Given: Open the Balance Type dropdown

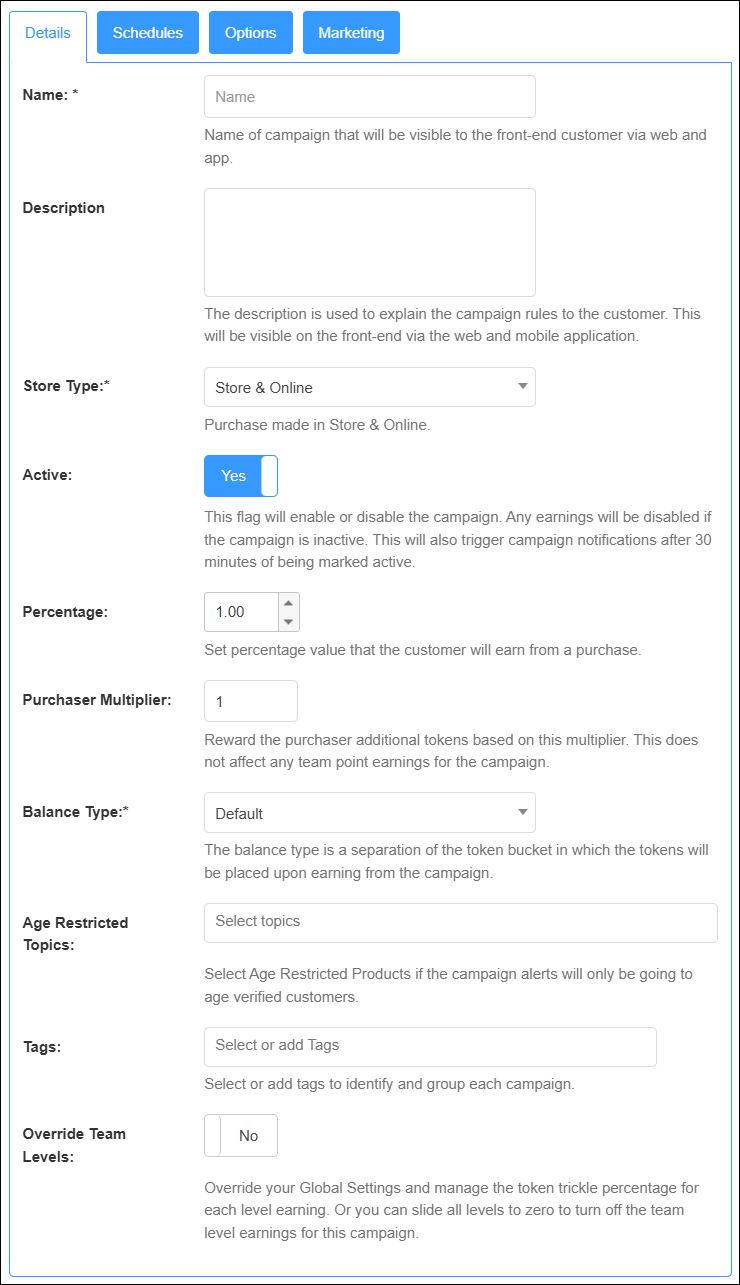Looking at the screenshot, I should tap(369, 813).
